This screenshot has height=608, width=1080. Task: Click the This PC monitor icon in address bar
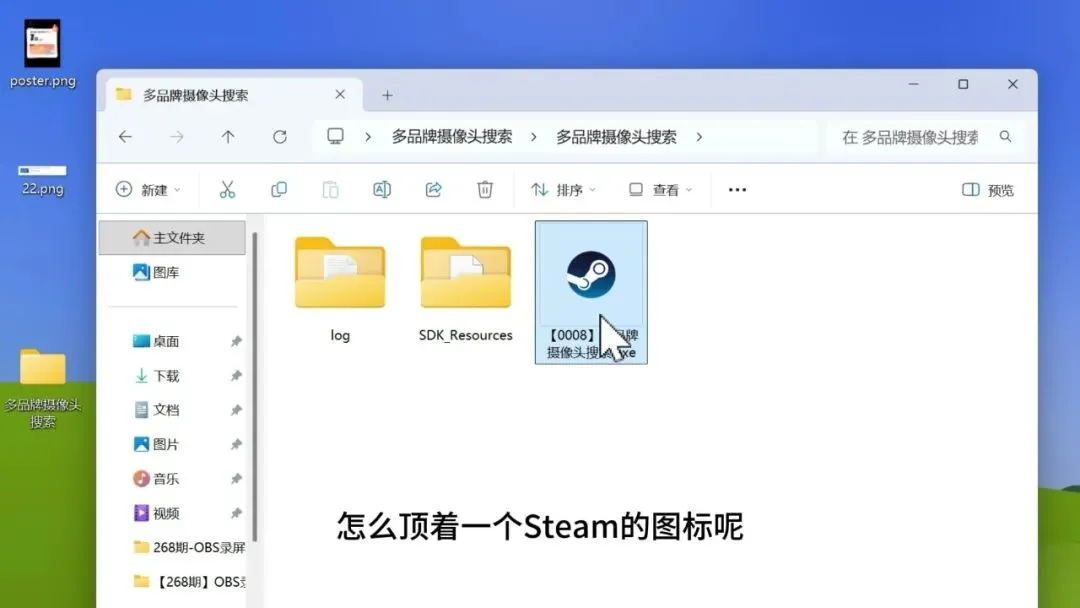(335, 136)
